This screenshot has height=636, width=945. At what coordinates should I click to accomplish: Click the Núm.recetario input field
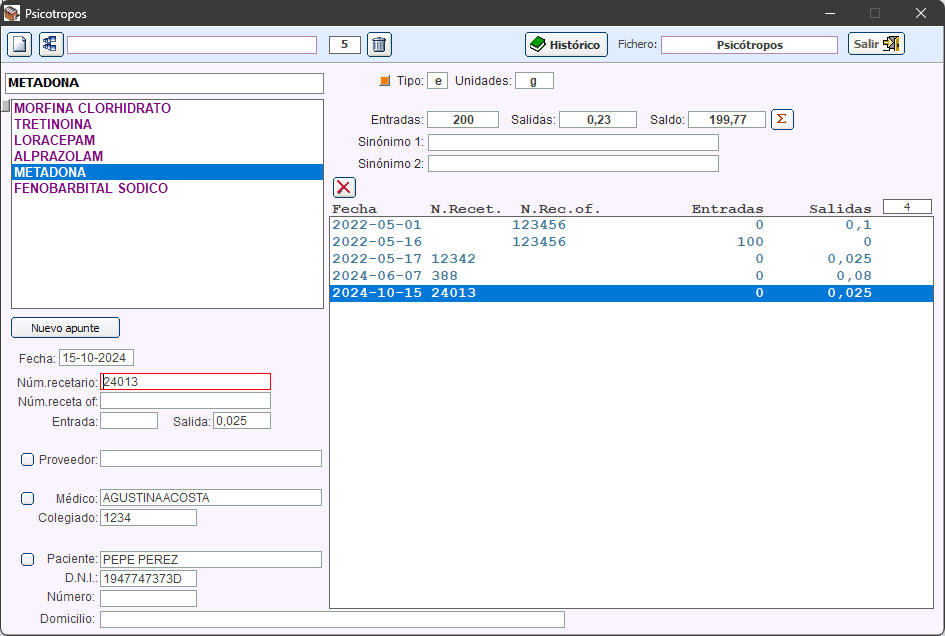(185, 381)
